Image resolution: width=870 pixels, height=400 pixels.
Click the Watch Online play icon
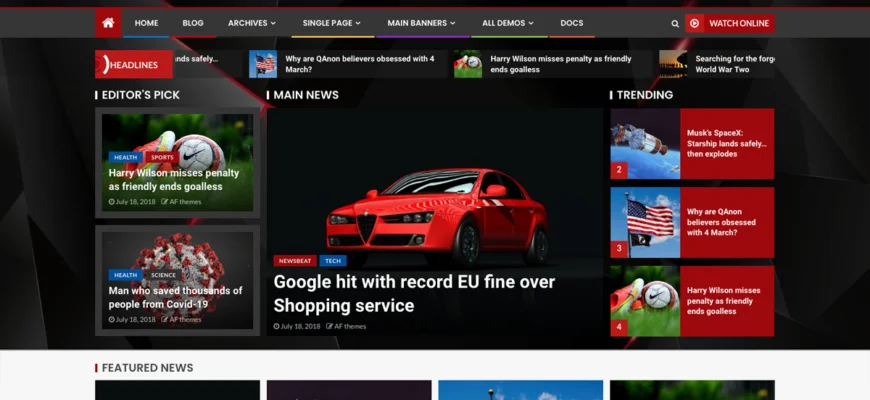point(695,23)
